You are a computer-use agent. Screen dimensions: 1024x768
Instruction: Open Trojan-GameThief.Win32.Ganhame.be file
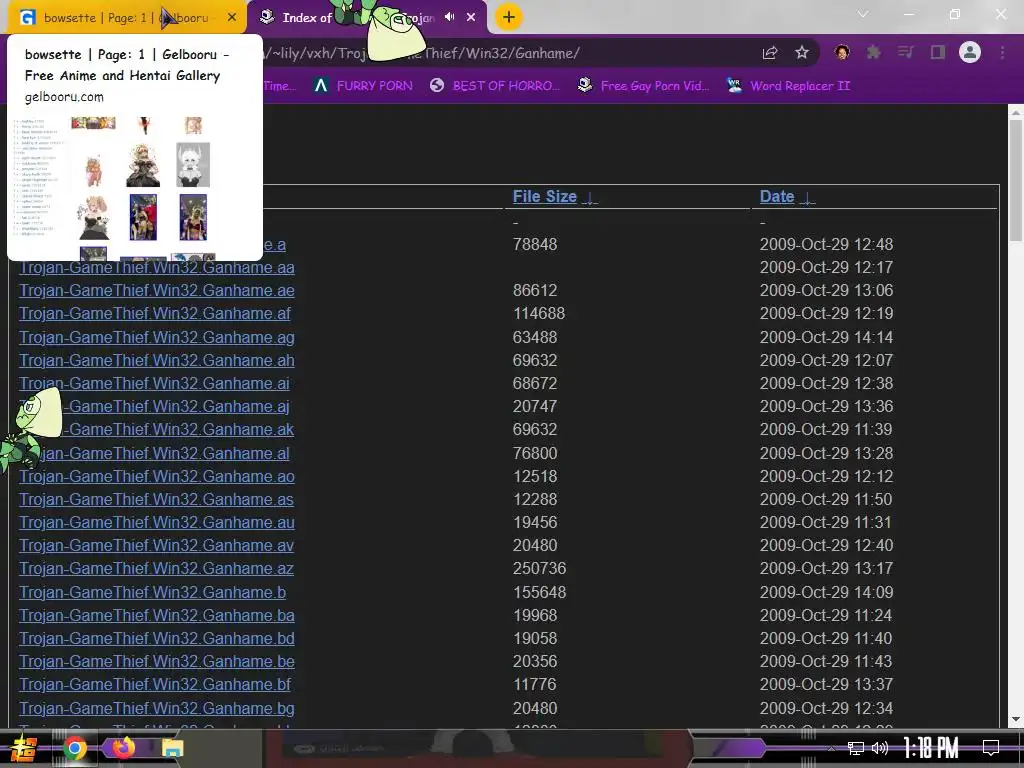(157, 662)
